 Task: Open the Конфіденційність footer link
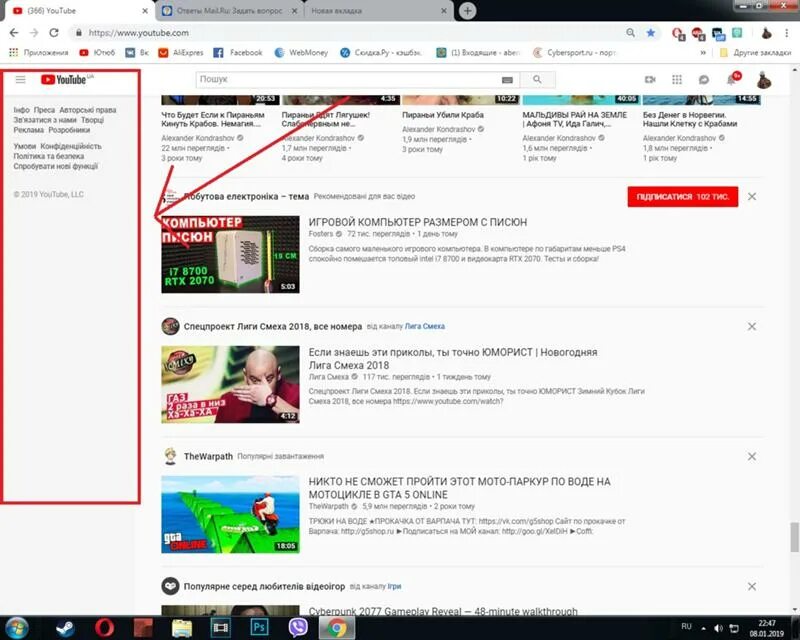(71, 146)
